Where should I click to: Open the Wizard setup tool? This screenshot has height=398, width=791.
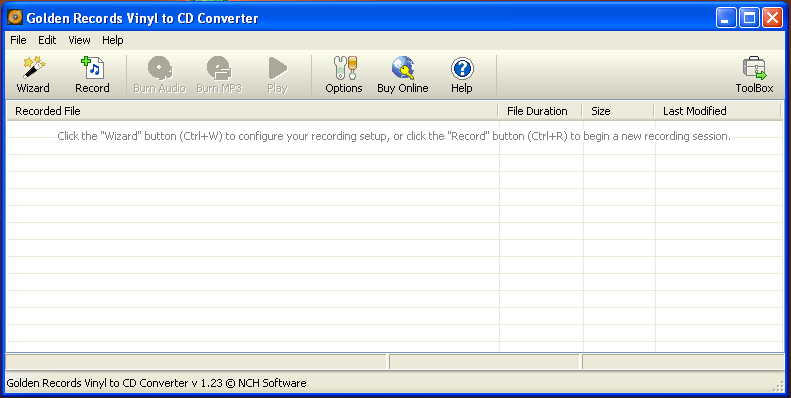click(x=33, y=75)
